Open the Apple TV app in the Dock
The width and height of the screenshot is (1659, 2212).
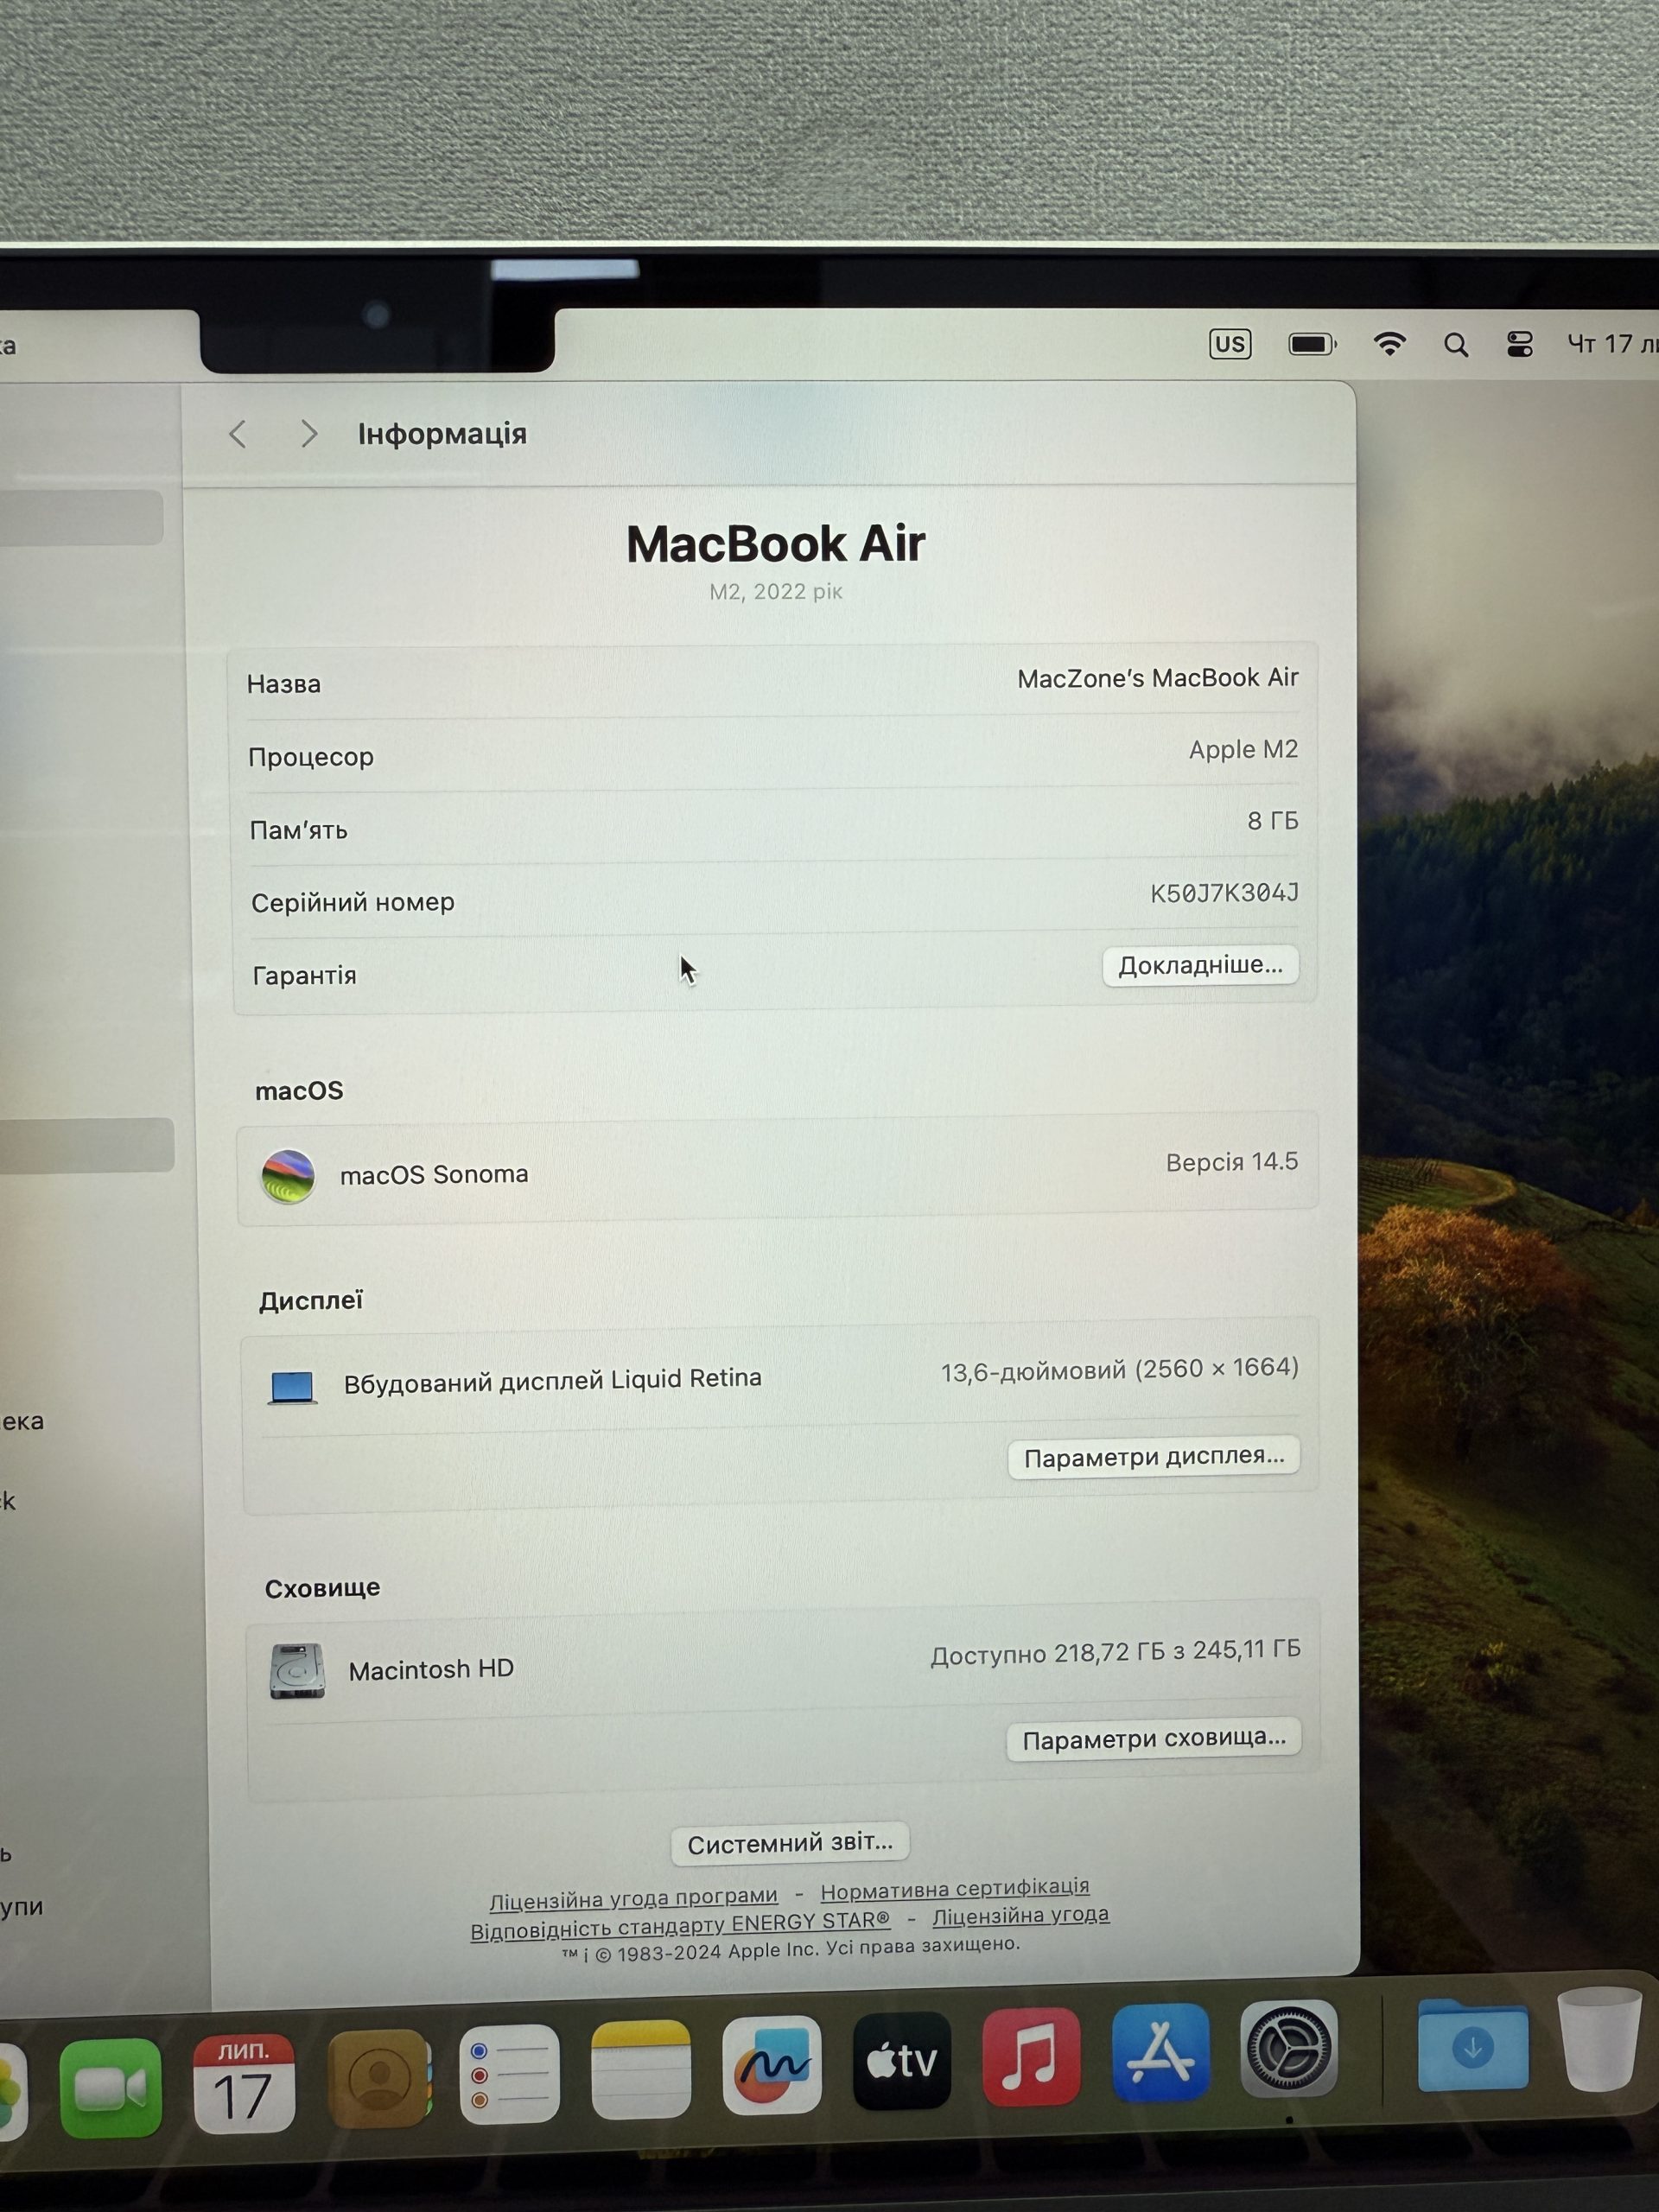click(x=902, y=2061)
